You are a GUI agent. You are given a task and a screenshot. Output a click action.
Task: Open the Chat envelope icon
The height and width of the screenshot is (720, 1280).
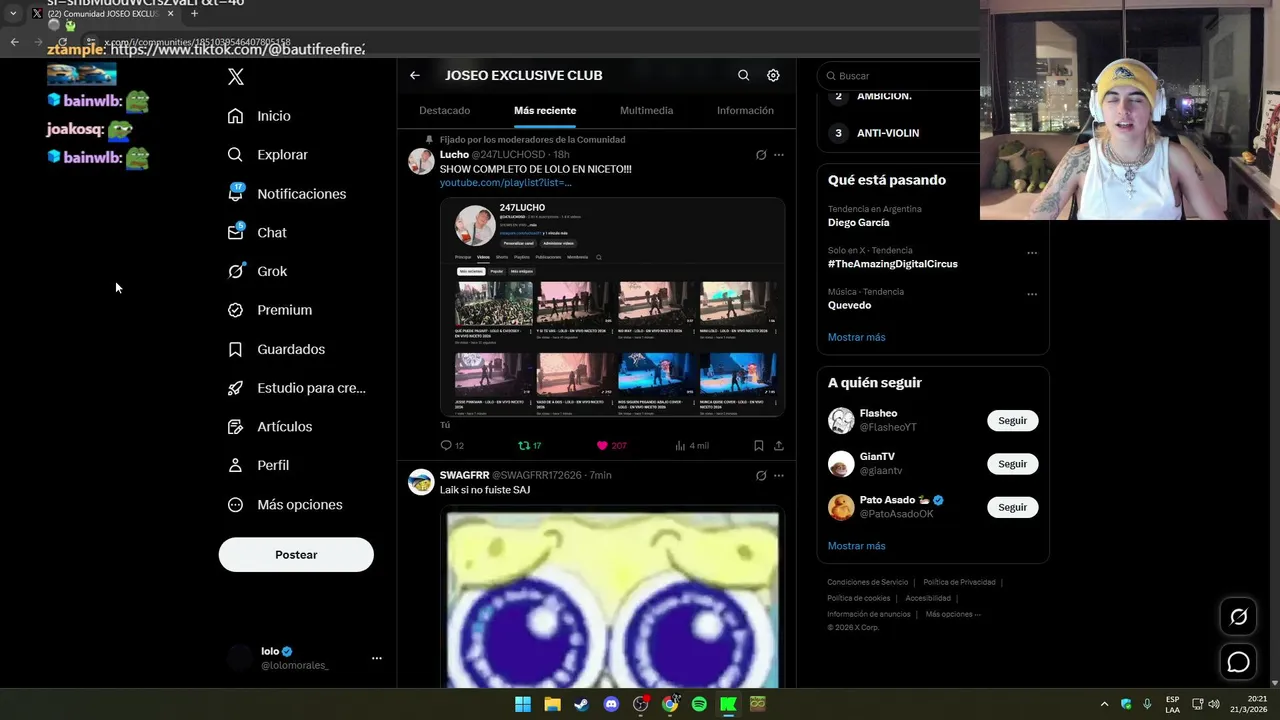click(x=235, y=232)
